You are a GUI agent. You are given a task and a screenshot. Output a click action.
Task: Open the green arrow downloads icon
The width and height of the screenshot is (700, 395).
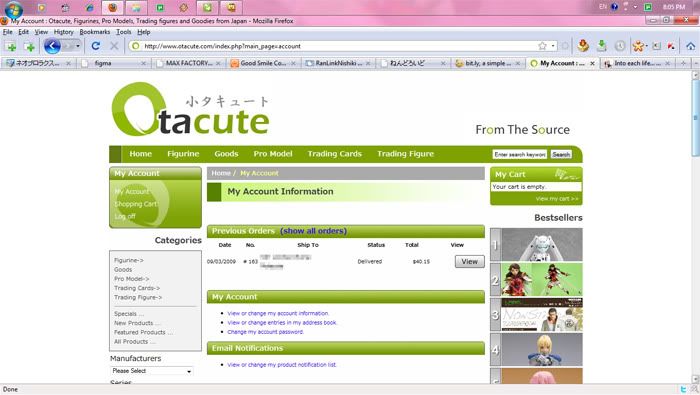602,46
